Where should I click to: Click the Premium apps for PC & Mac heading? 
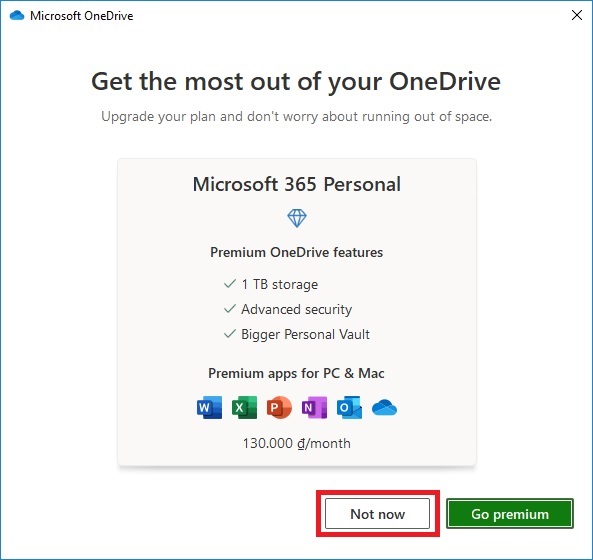(x=297, y=374)
